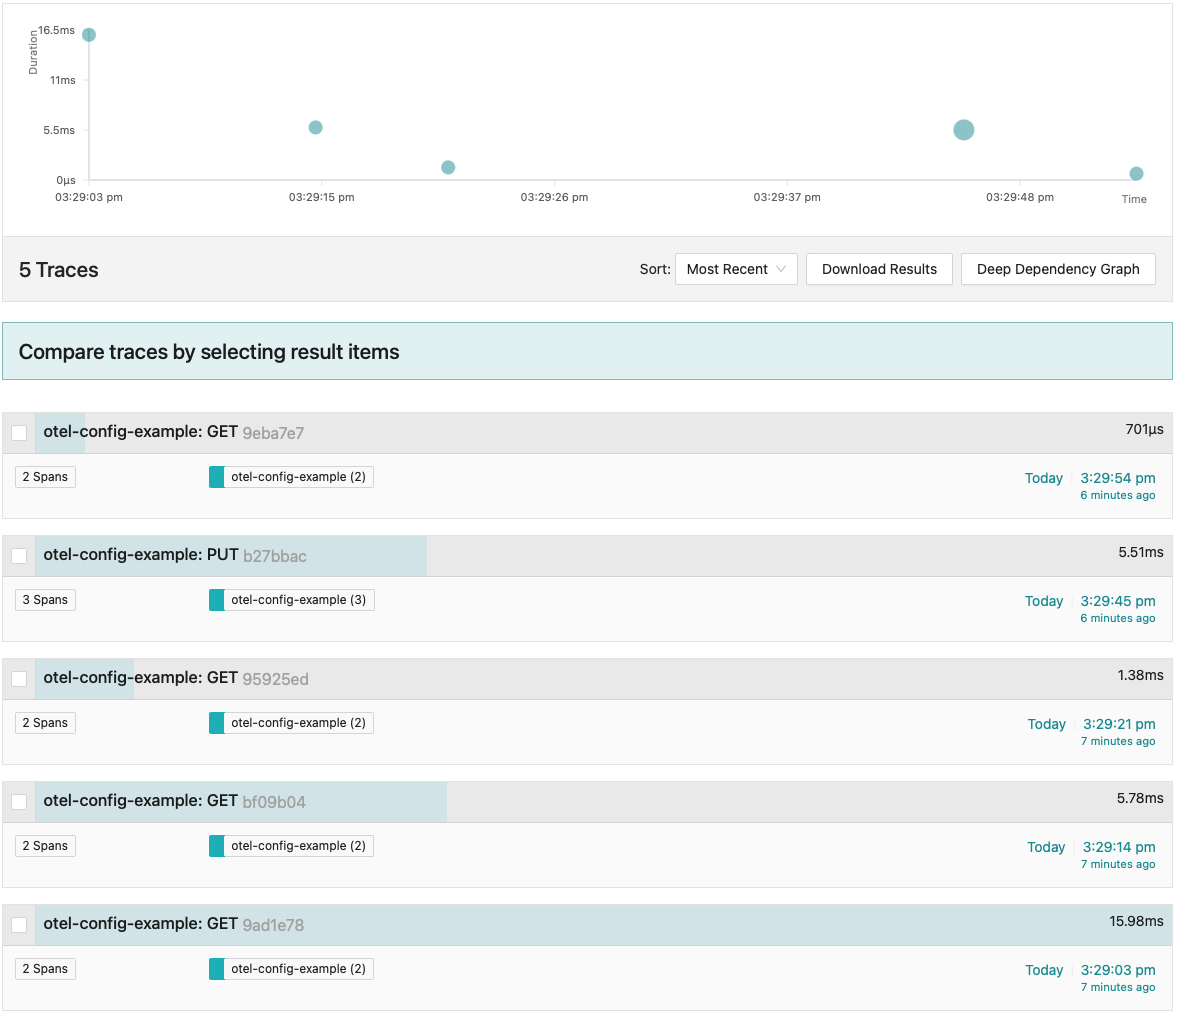Click the largest scatter plot dot near 03:29:45
This screenshot has height=1014, width=1183.
(963, 130)
